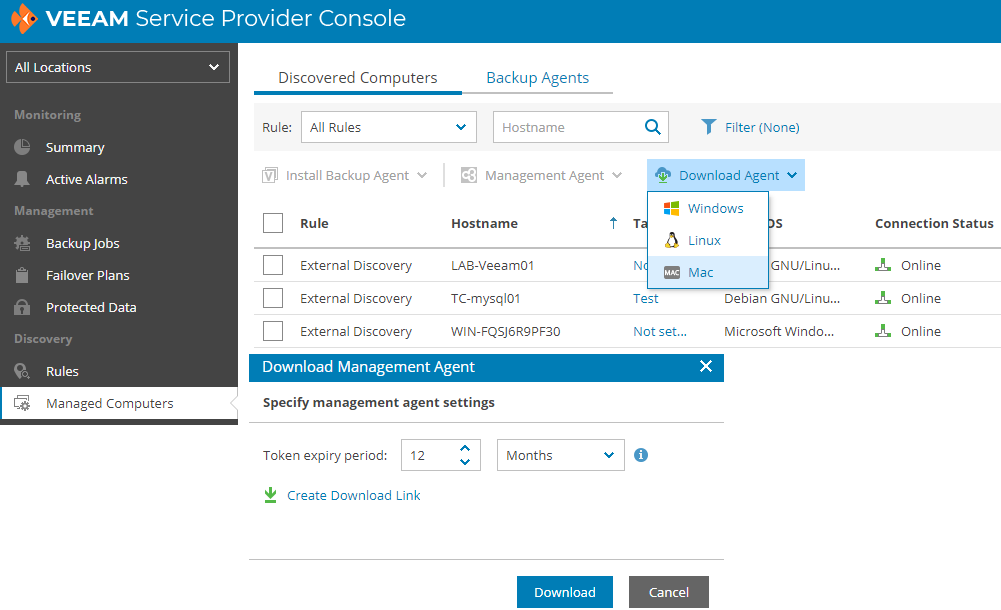Check the LAB-Veeam01 row checkbox
The image size is (1001, 610).
(x=273, y=265)
